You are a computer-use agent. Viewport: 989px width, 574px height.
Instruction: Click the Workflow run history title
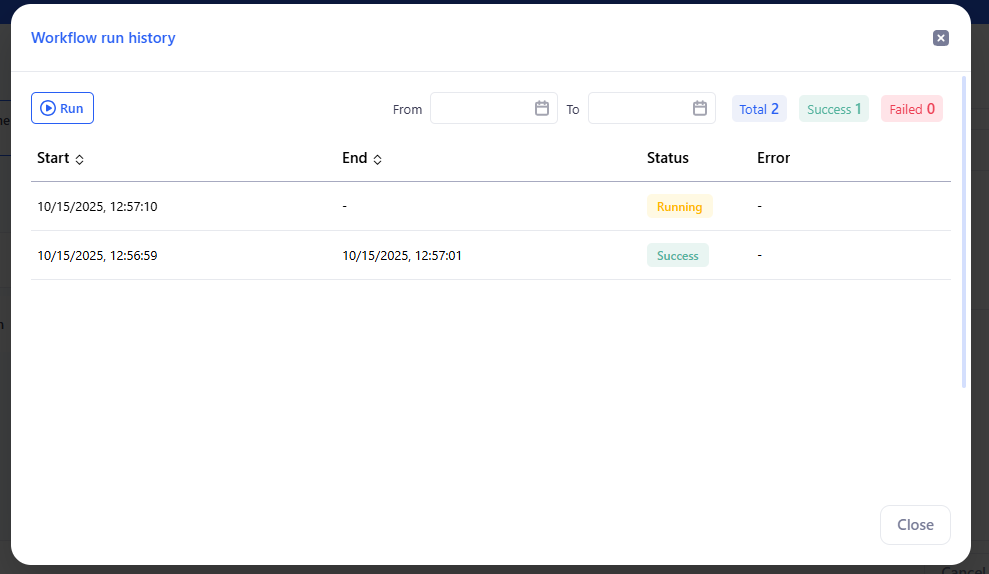click(103, 38)
